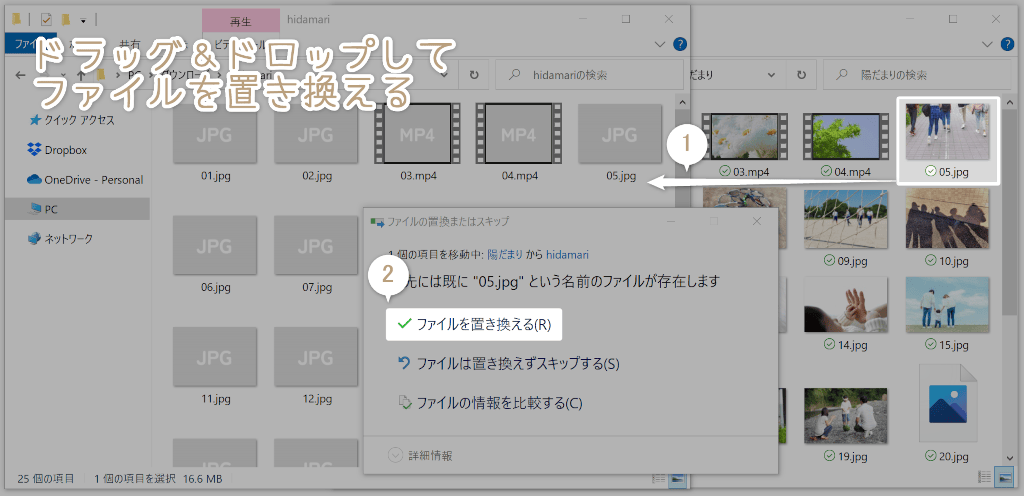Open the 再生 ribbon tab
Viewport: 1024px width, 496px height.
[x=241, y=22]
